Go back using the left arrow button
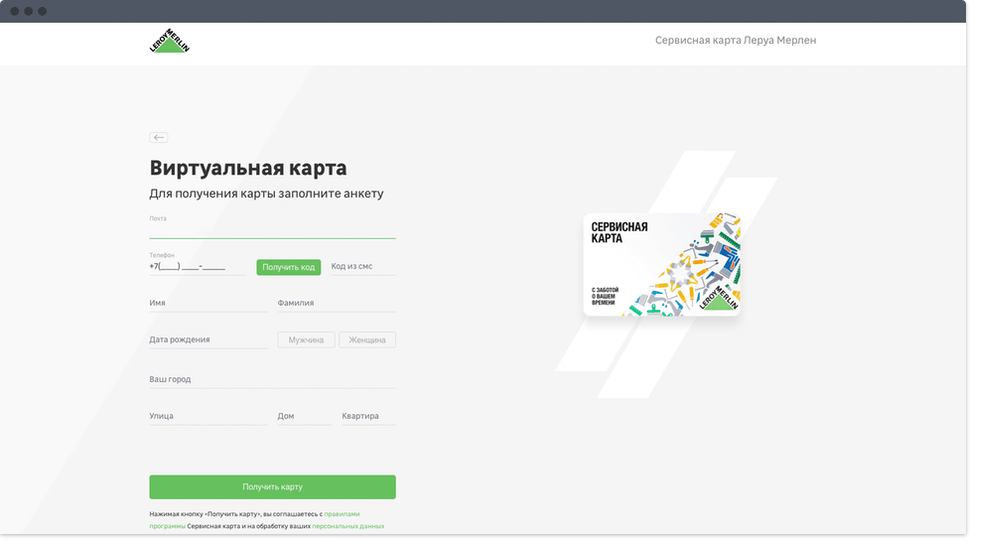993x542 pixels. (158, 137)
